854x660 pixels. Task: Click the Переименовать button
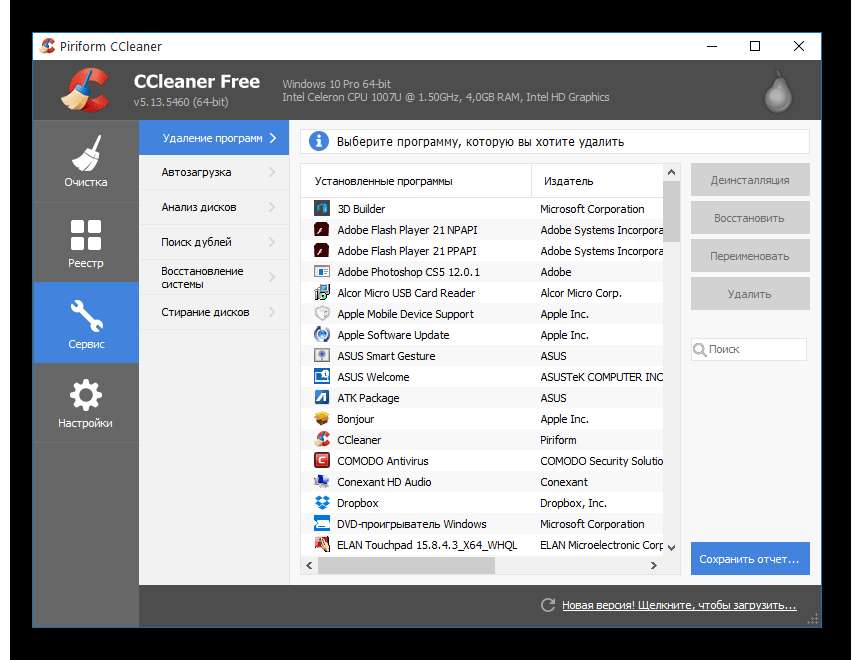coord(750,256)
